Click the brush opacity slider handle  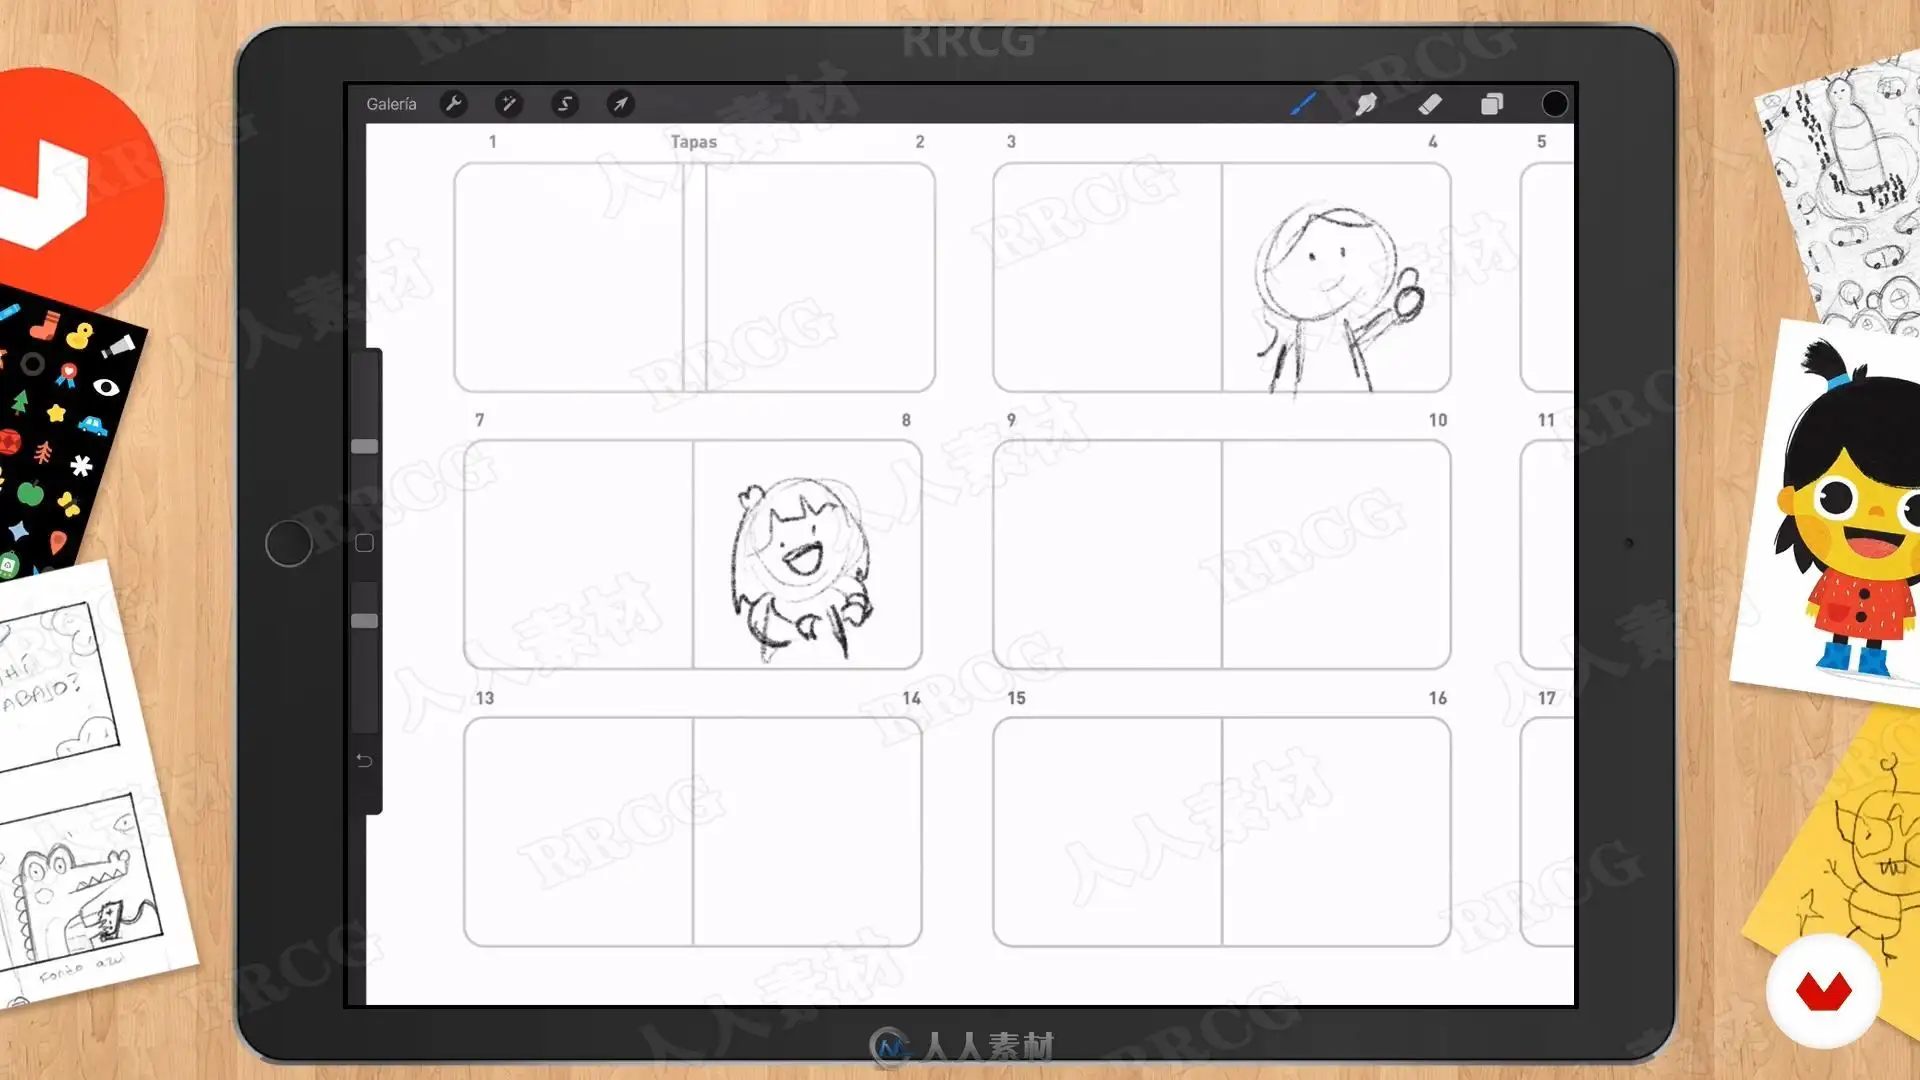(x=365, y=621)
